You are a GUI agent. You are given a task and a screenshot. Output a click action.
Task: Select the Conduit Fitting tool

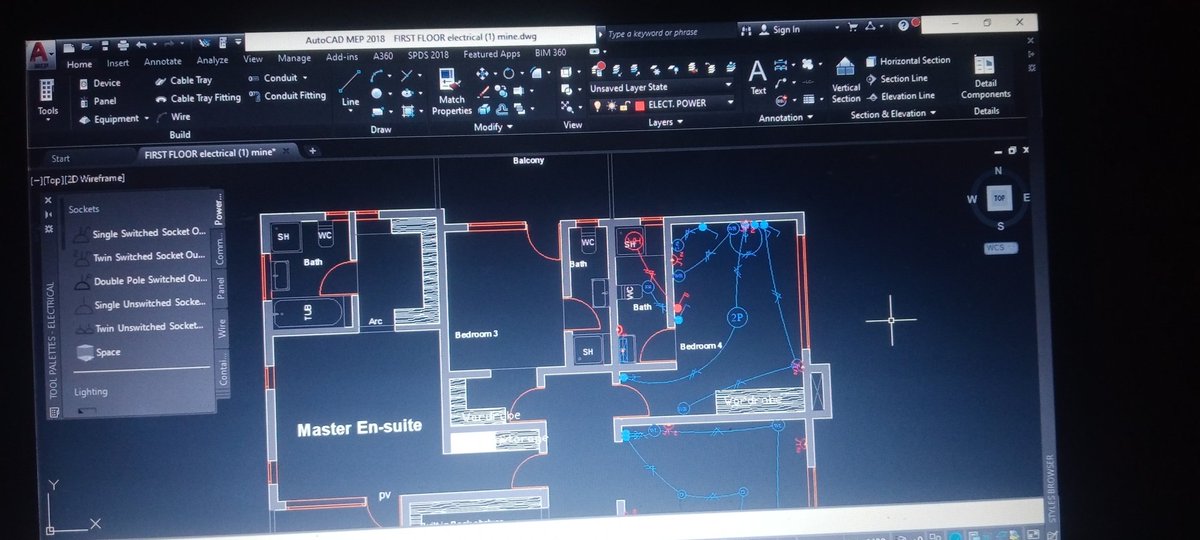coord(287,96)
